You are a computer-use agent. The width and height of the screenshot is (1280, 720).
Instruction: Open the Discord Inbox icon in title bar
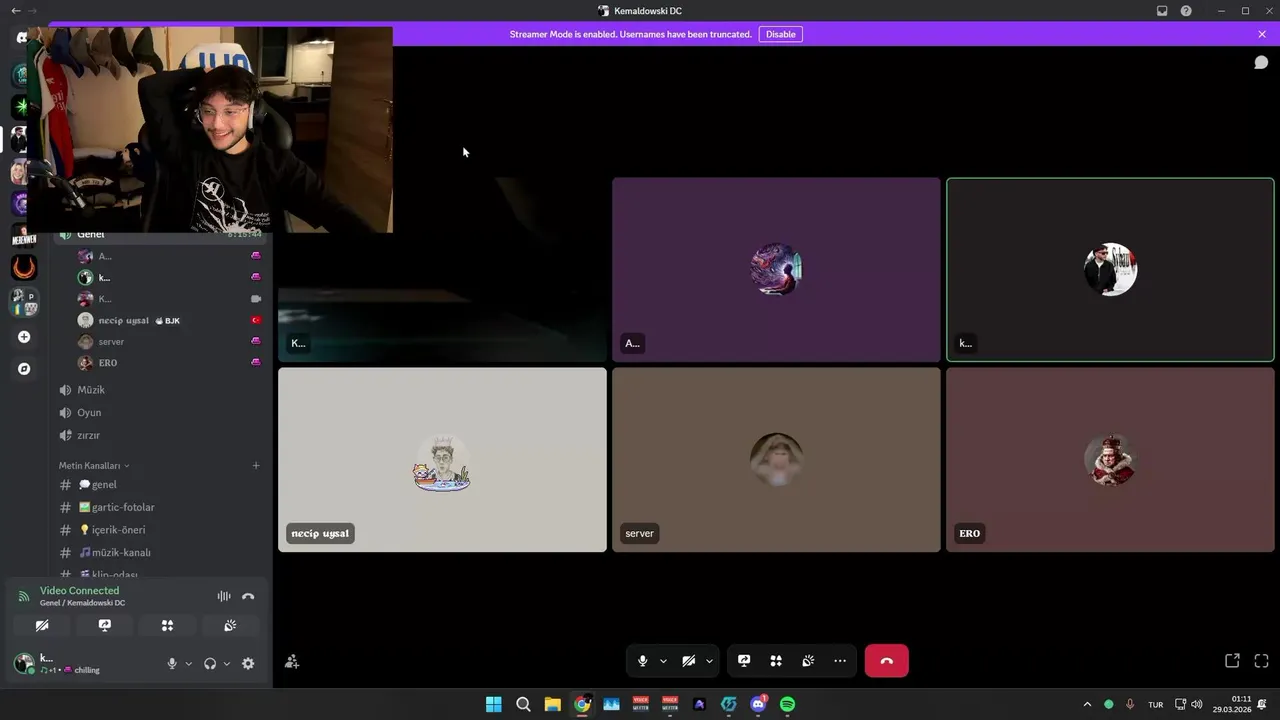tap(1162, 11)
